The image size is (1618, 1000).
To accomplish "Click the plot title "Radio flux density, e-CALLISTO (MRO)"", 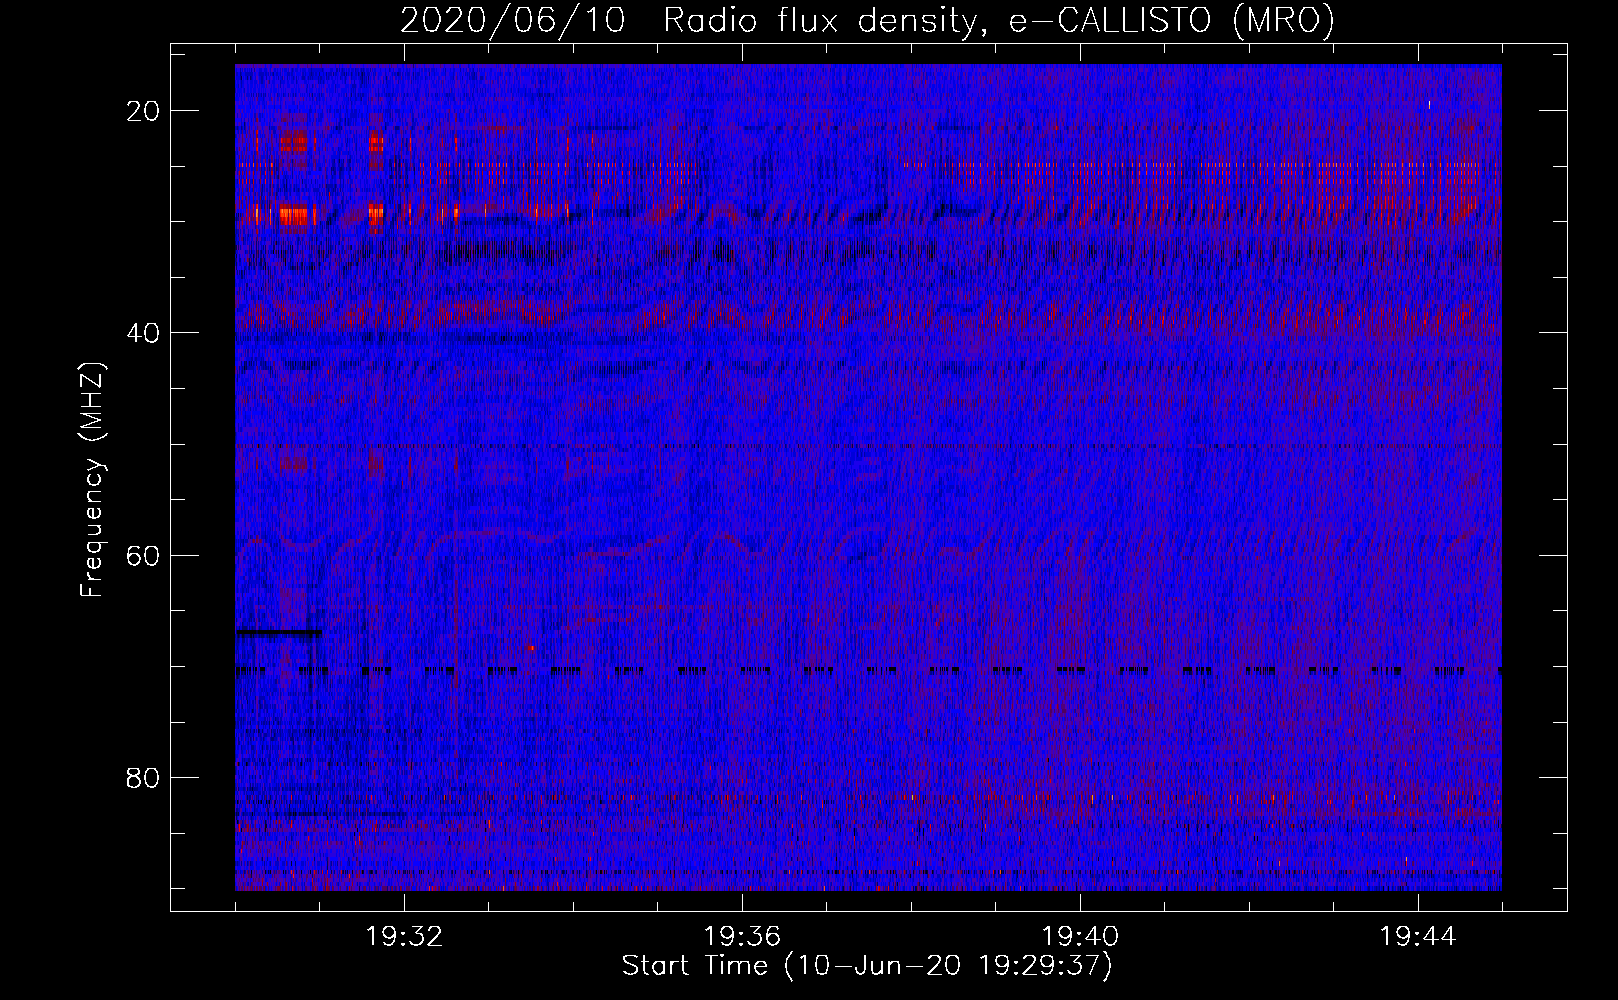I will coord(999,21).
